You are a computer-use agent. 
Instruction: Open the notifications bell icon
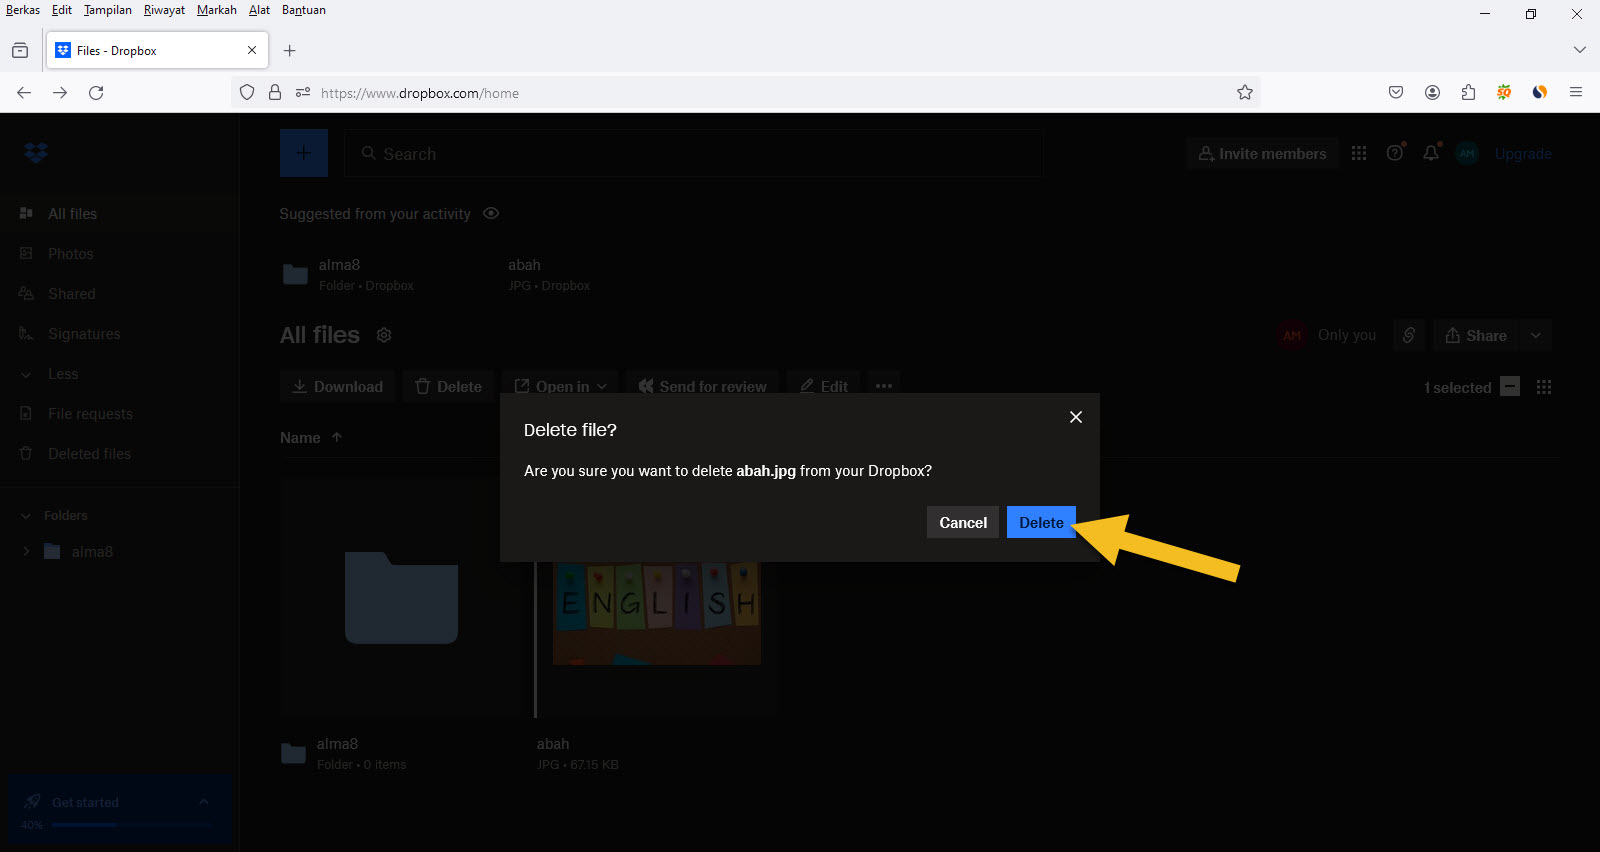coord(1431,153)
